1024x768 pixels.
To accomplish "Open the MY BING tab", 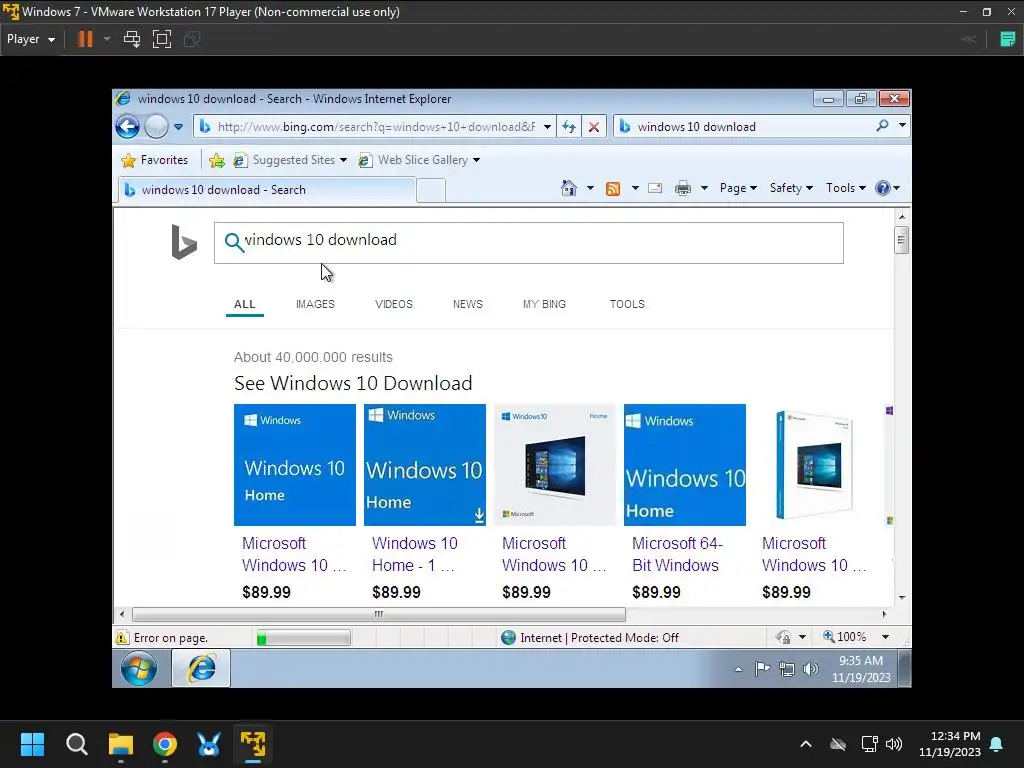I will point(544,304).
